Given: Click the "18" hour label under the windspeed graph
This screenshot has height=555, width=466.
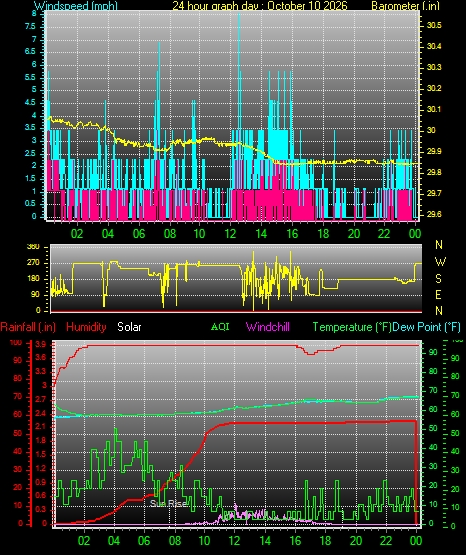Looking at the screenshot, I should click(323, 234).
